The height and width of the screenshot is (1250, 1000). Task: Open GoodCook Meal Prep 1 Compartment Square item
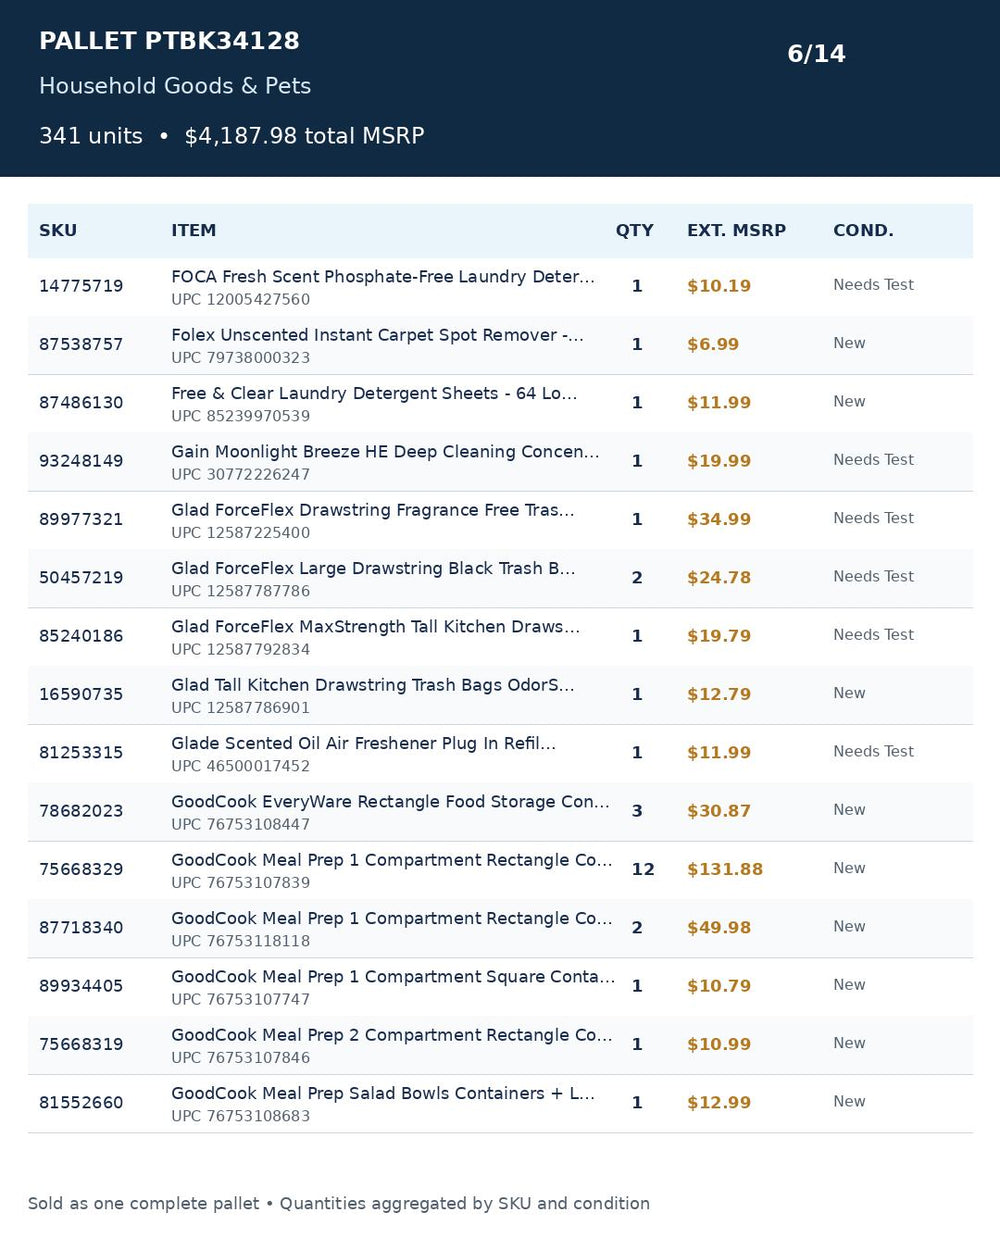[x=393, y=976]
